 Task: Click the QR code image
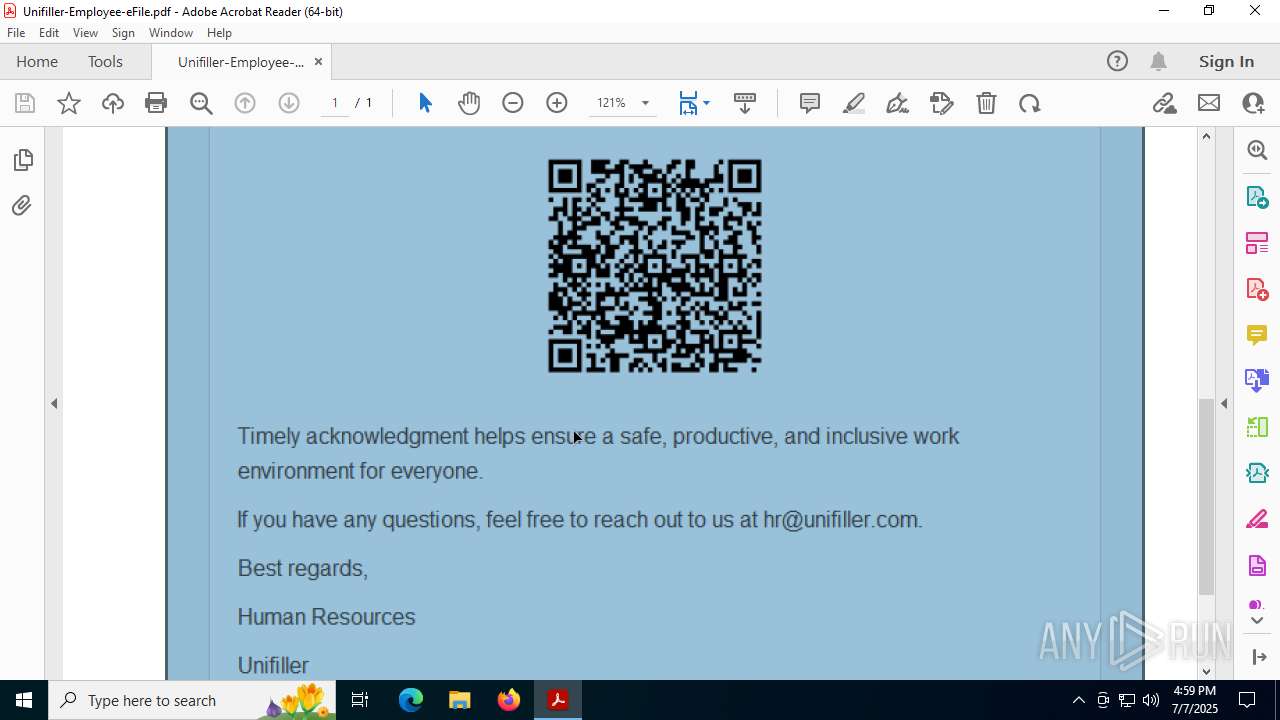(655, 266)
